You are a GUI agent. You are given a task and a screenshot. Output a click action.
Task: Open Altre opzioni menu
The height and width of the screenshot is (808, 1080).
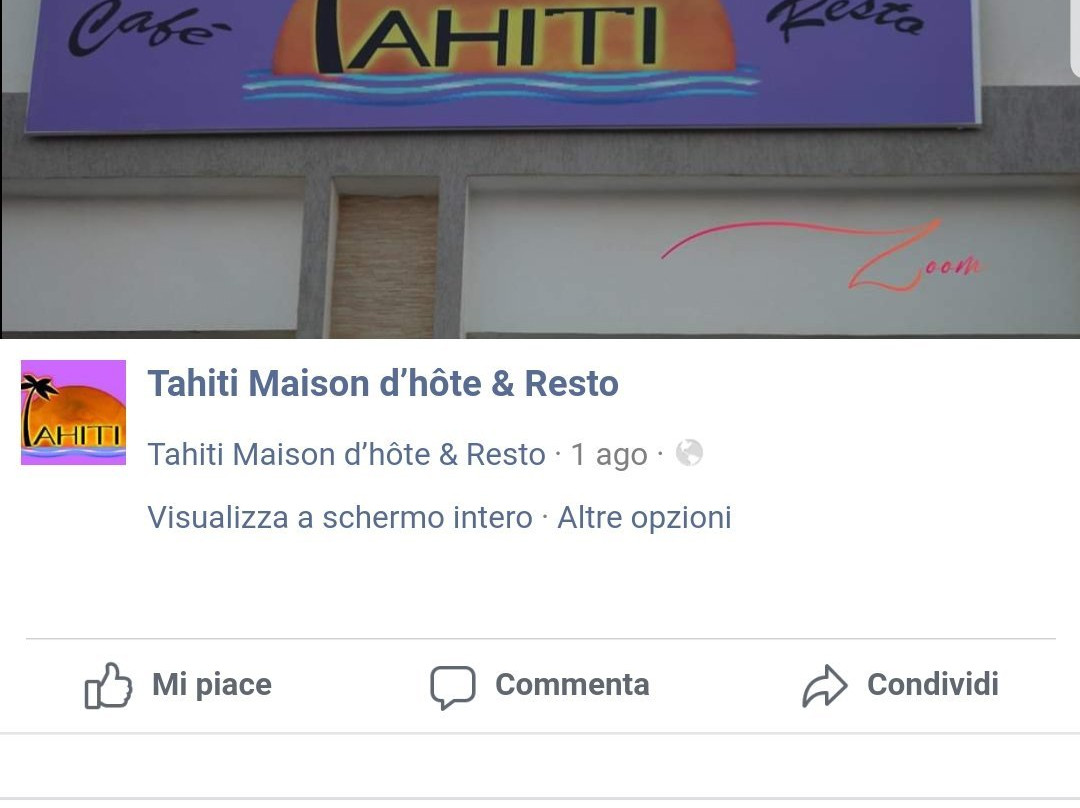coord(644,517)
